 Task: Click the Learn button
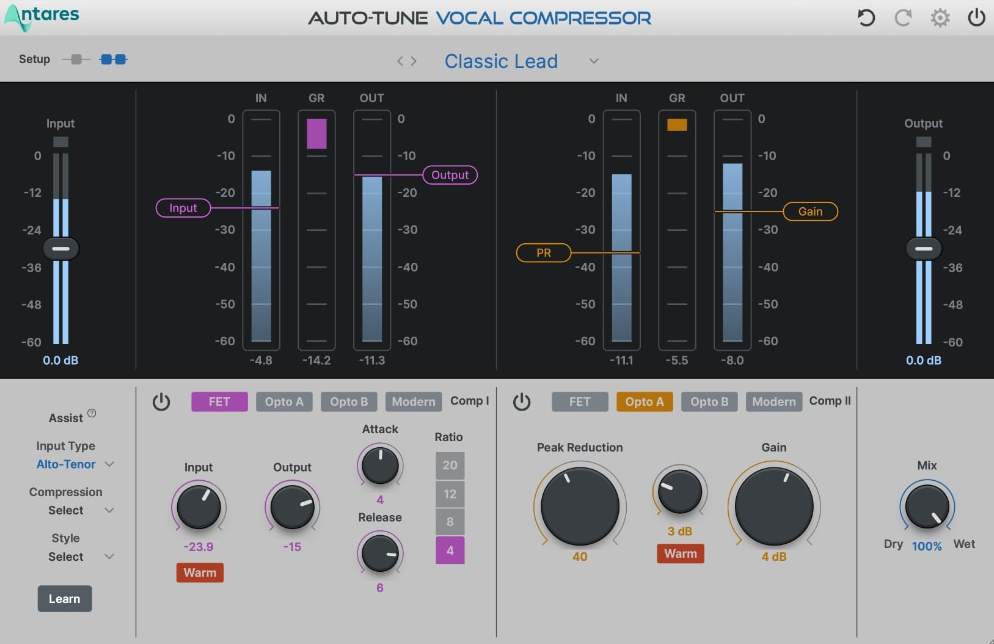(x=64, y=598)
